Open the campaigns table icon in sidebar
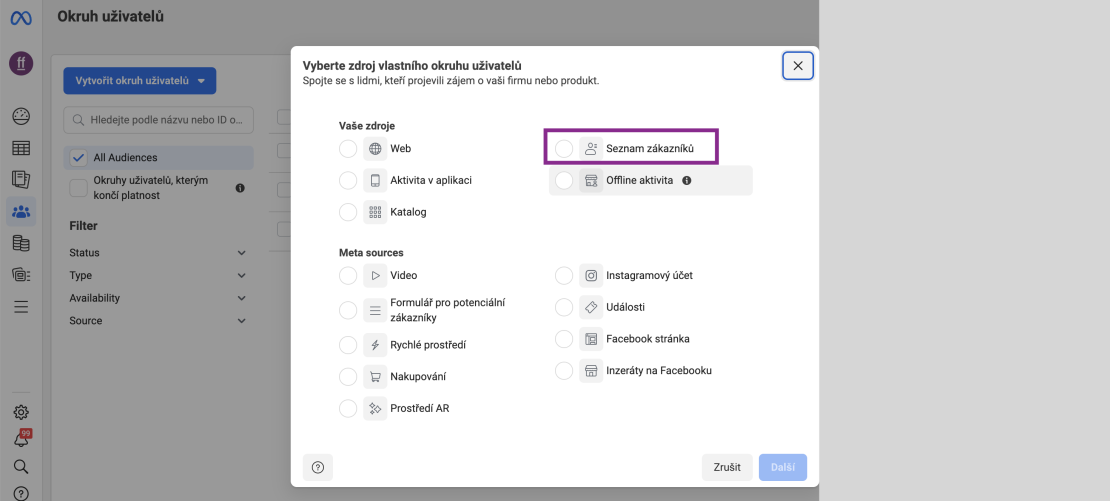1110x501 pixels. pos(21,148)
